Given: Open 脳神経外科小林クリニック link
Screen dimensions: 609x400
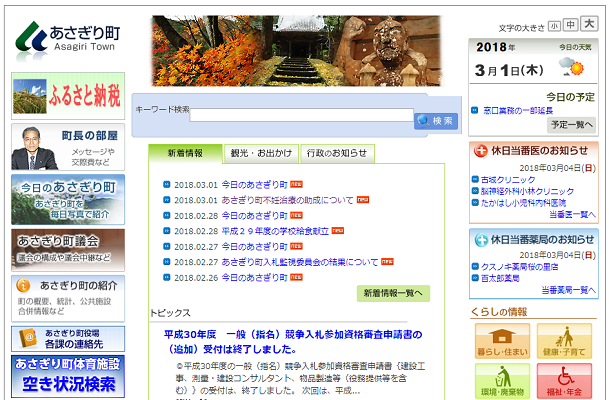Looking at the screenshot, I should [x=527, y=191].
